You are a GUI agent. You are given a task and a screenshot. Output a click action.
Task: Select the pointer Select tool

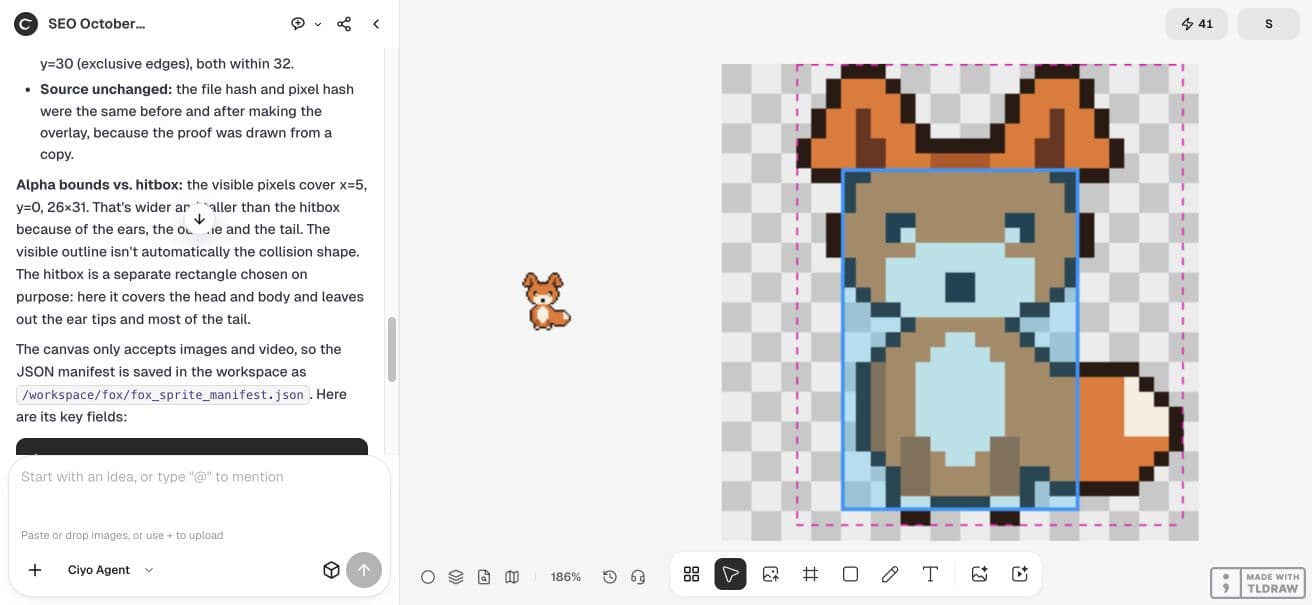731,574
